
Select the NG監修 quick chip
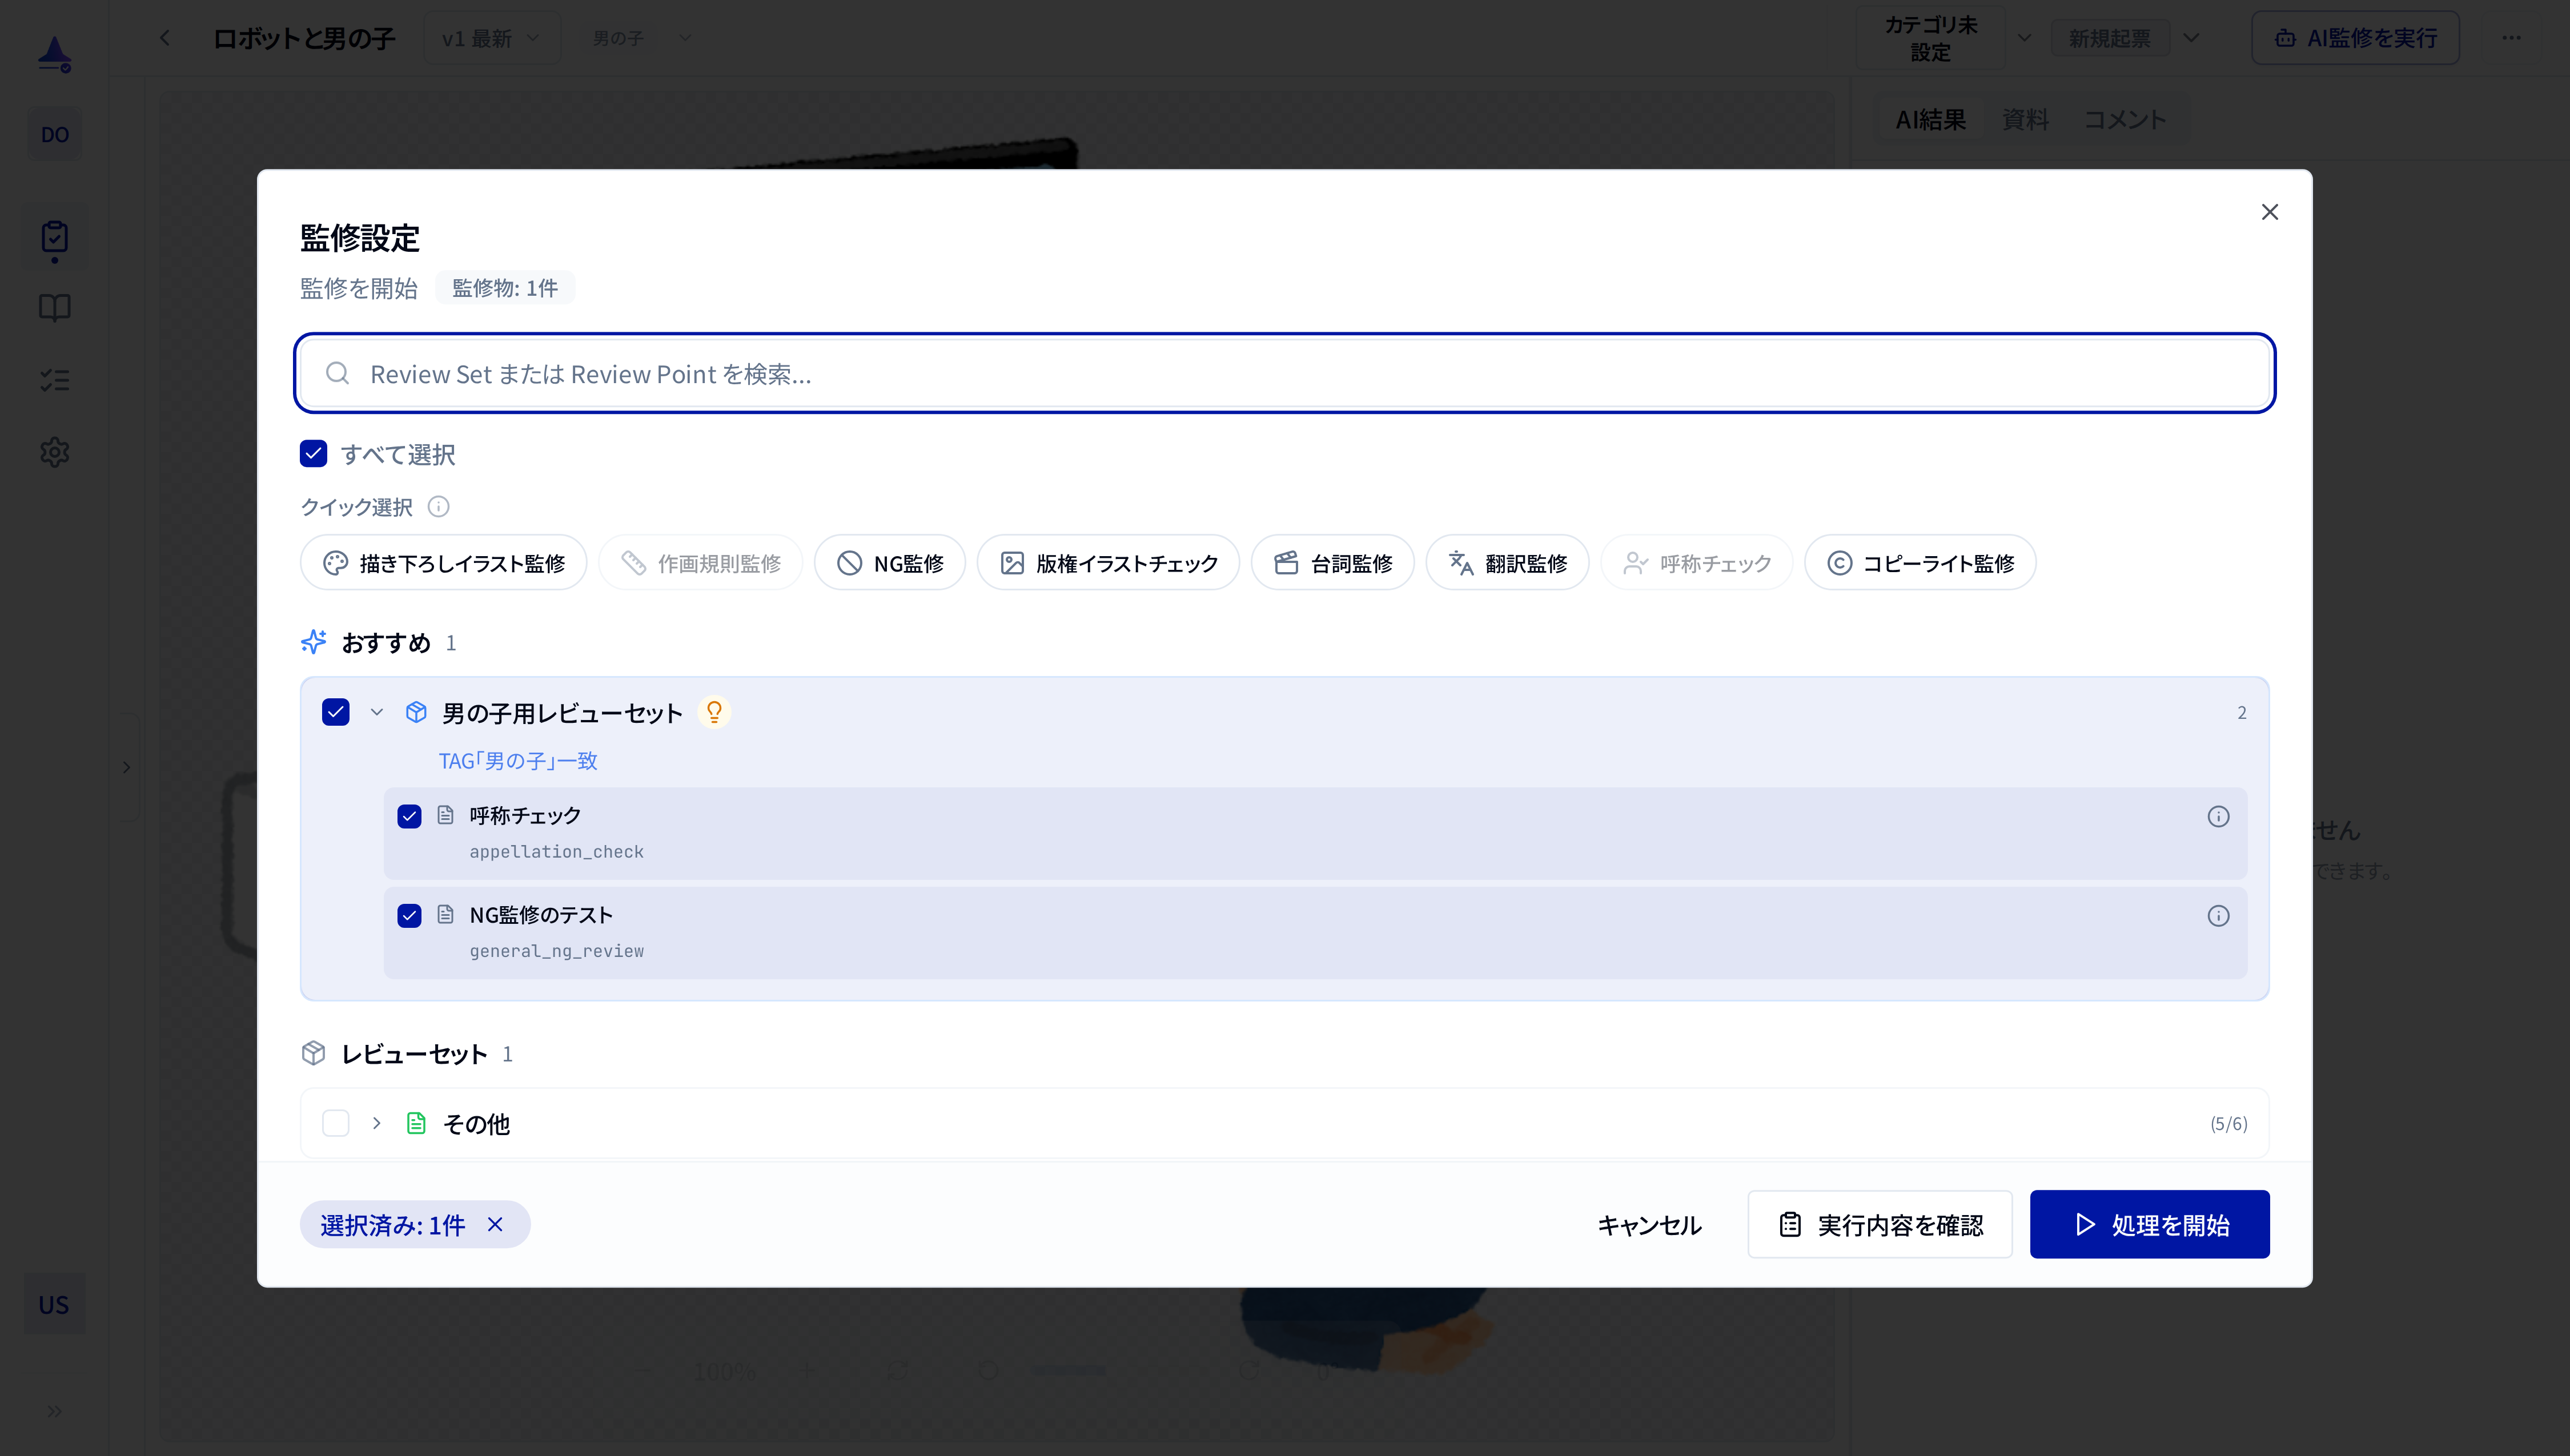(889, 563)
